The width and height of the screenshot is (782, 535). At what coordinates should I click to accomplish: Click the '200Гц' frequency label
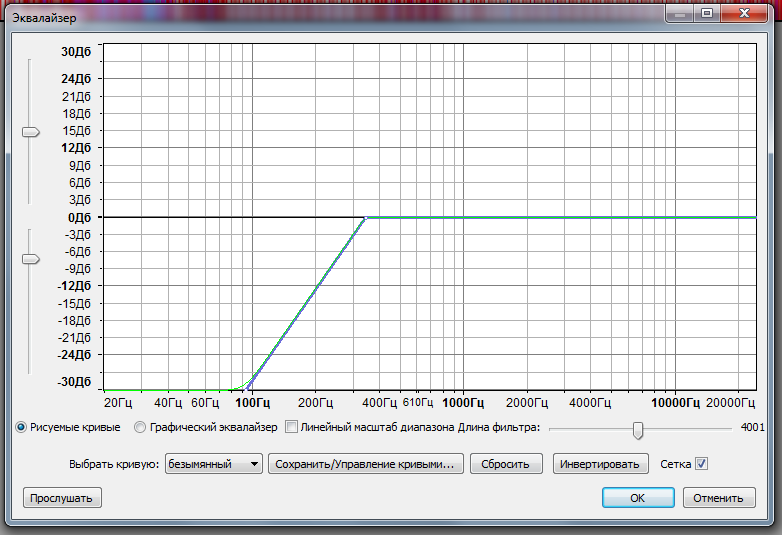tap(315, 403)
